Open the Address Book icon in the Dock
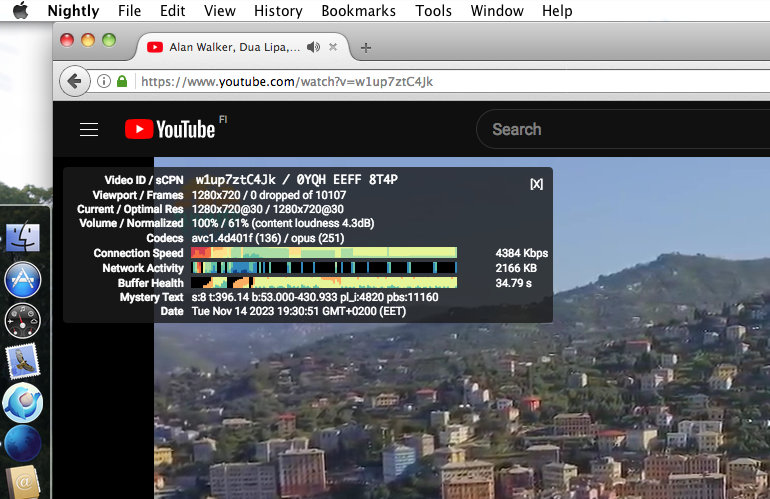The image size is (770, 499). click(23, 482)
